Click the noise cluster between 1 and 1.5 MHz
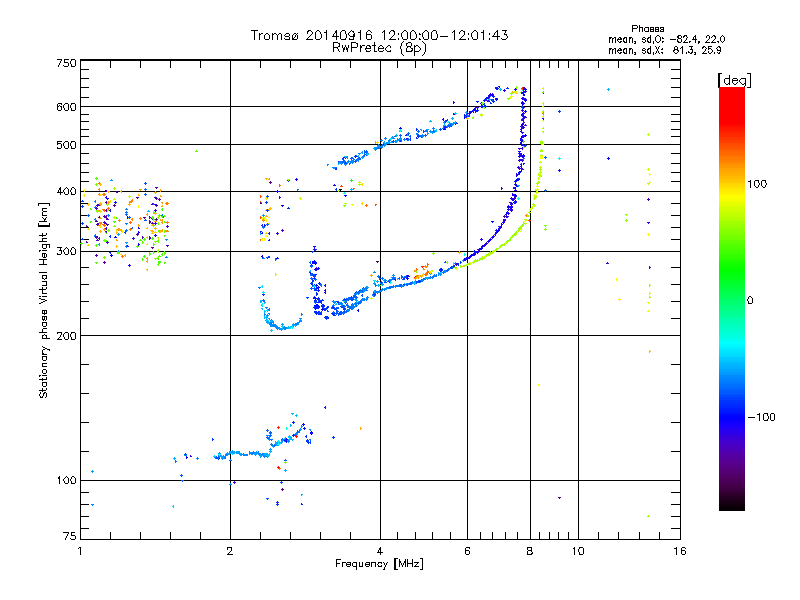Image resolution: width=800 pixels, height=600 pixels. pos(125,222)
